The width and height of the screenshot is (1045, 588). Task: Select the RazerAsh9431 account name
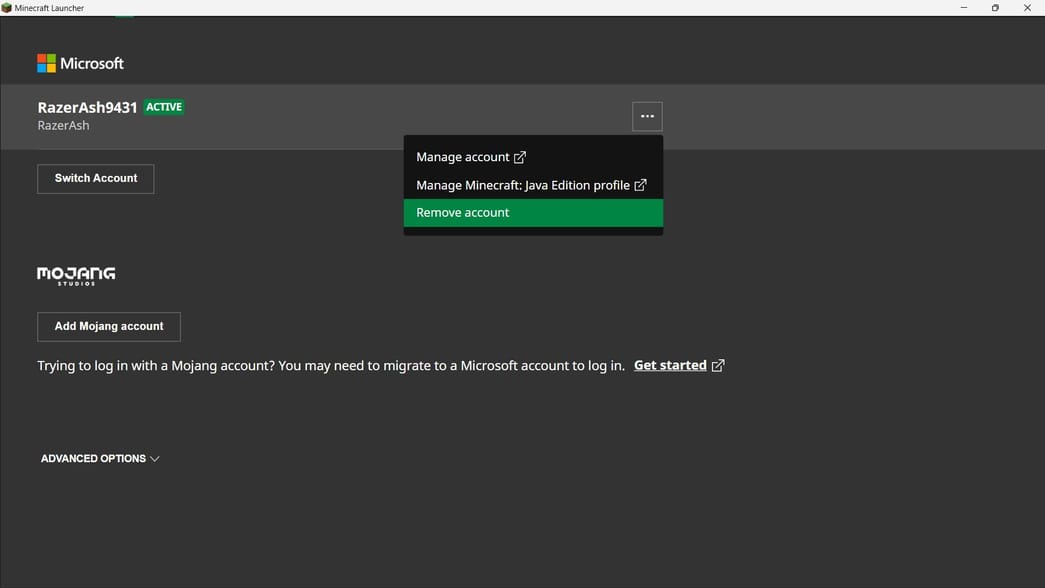(86, 107)
